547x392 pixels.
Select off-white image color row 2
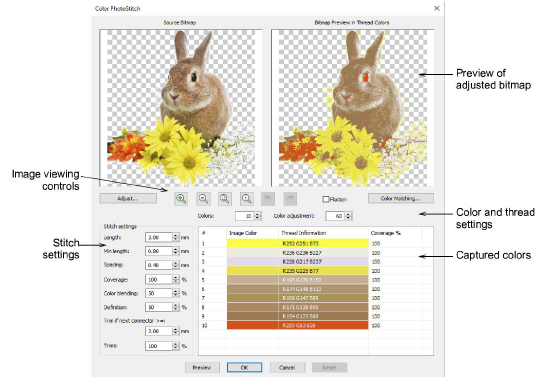pyautogui.click(x=253, y=252)
